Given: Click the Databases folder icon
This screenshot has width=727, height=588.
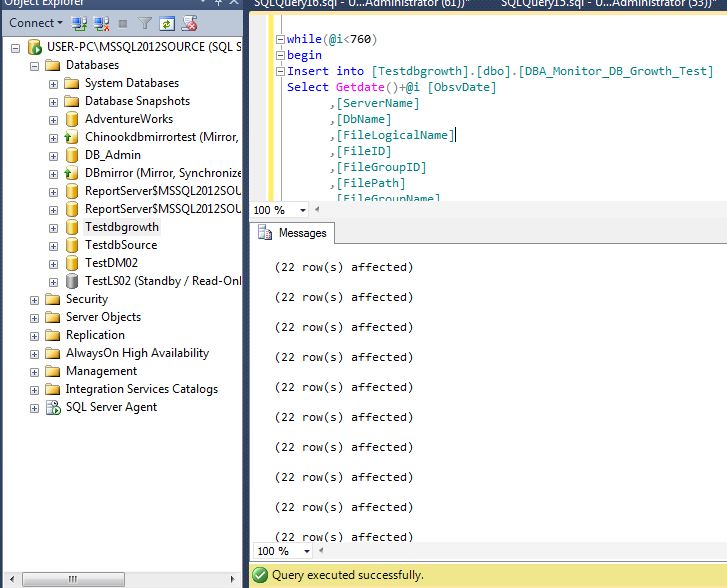Looking at the screenshot, I should tap(53, 65).
